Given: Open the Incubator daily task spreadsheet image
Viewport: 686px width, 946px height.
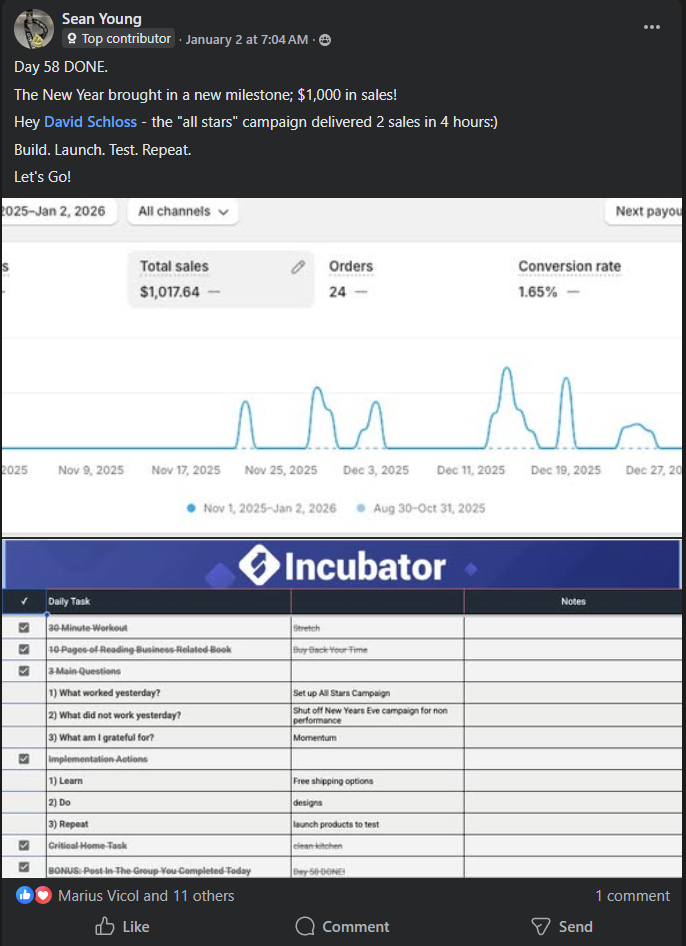Looking at the screenshot, I should point(342,708).
